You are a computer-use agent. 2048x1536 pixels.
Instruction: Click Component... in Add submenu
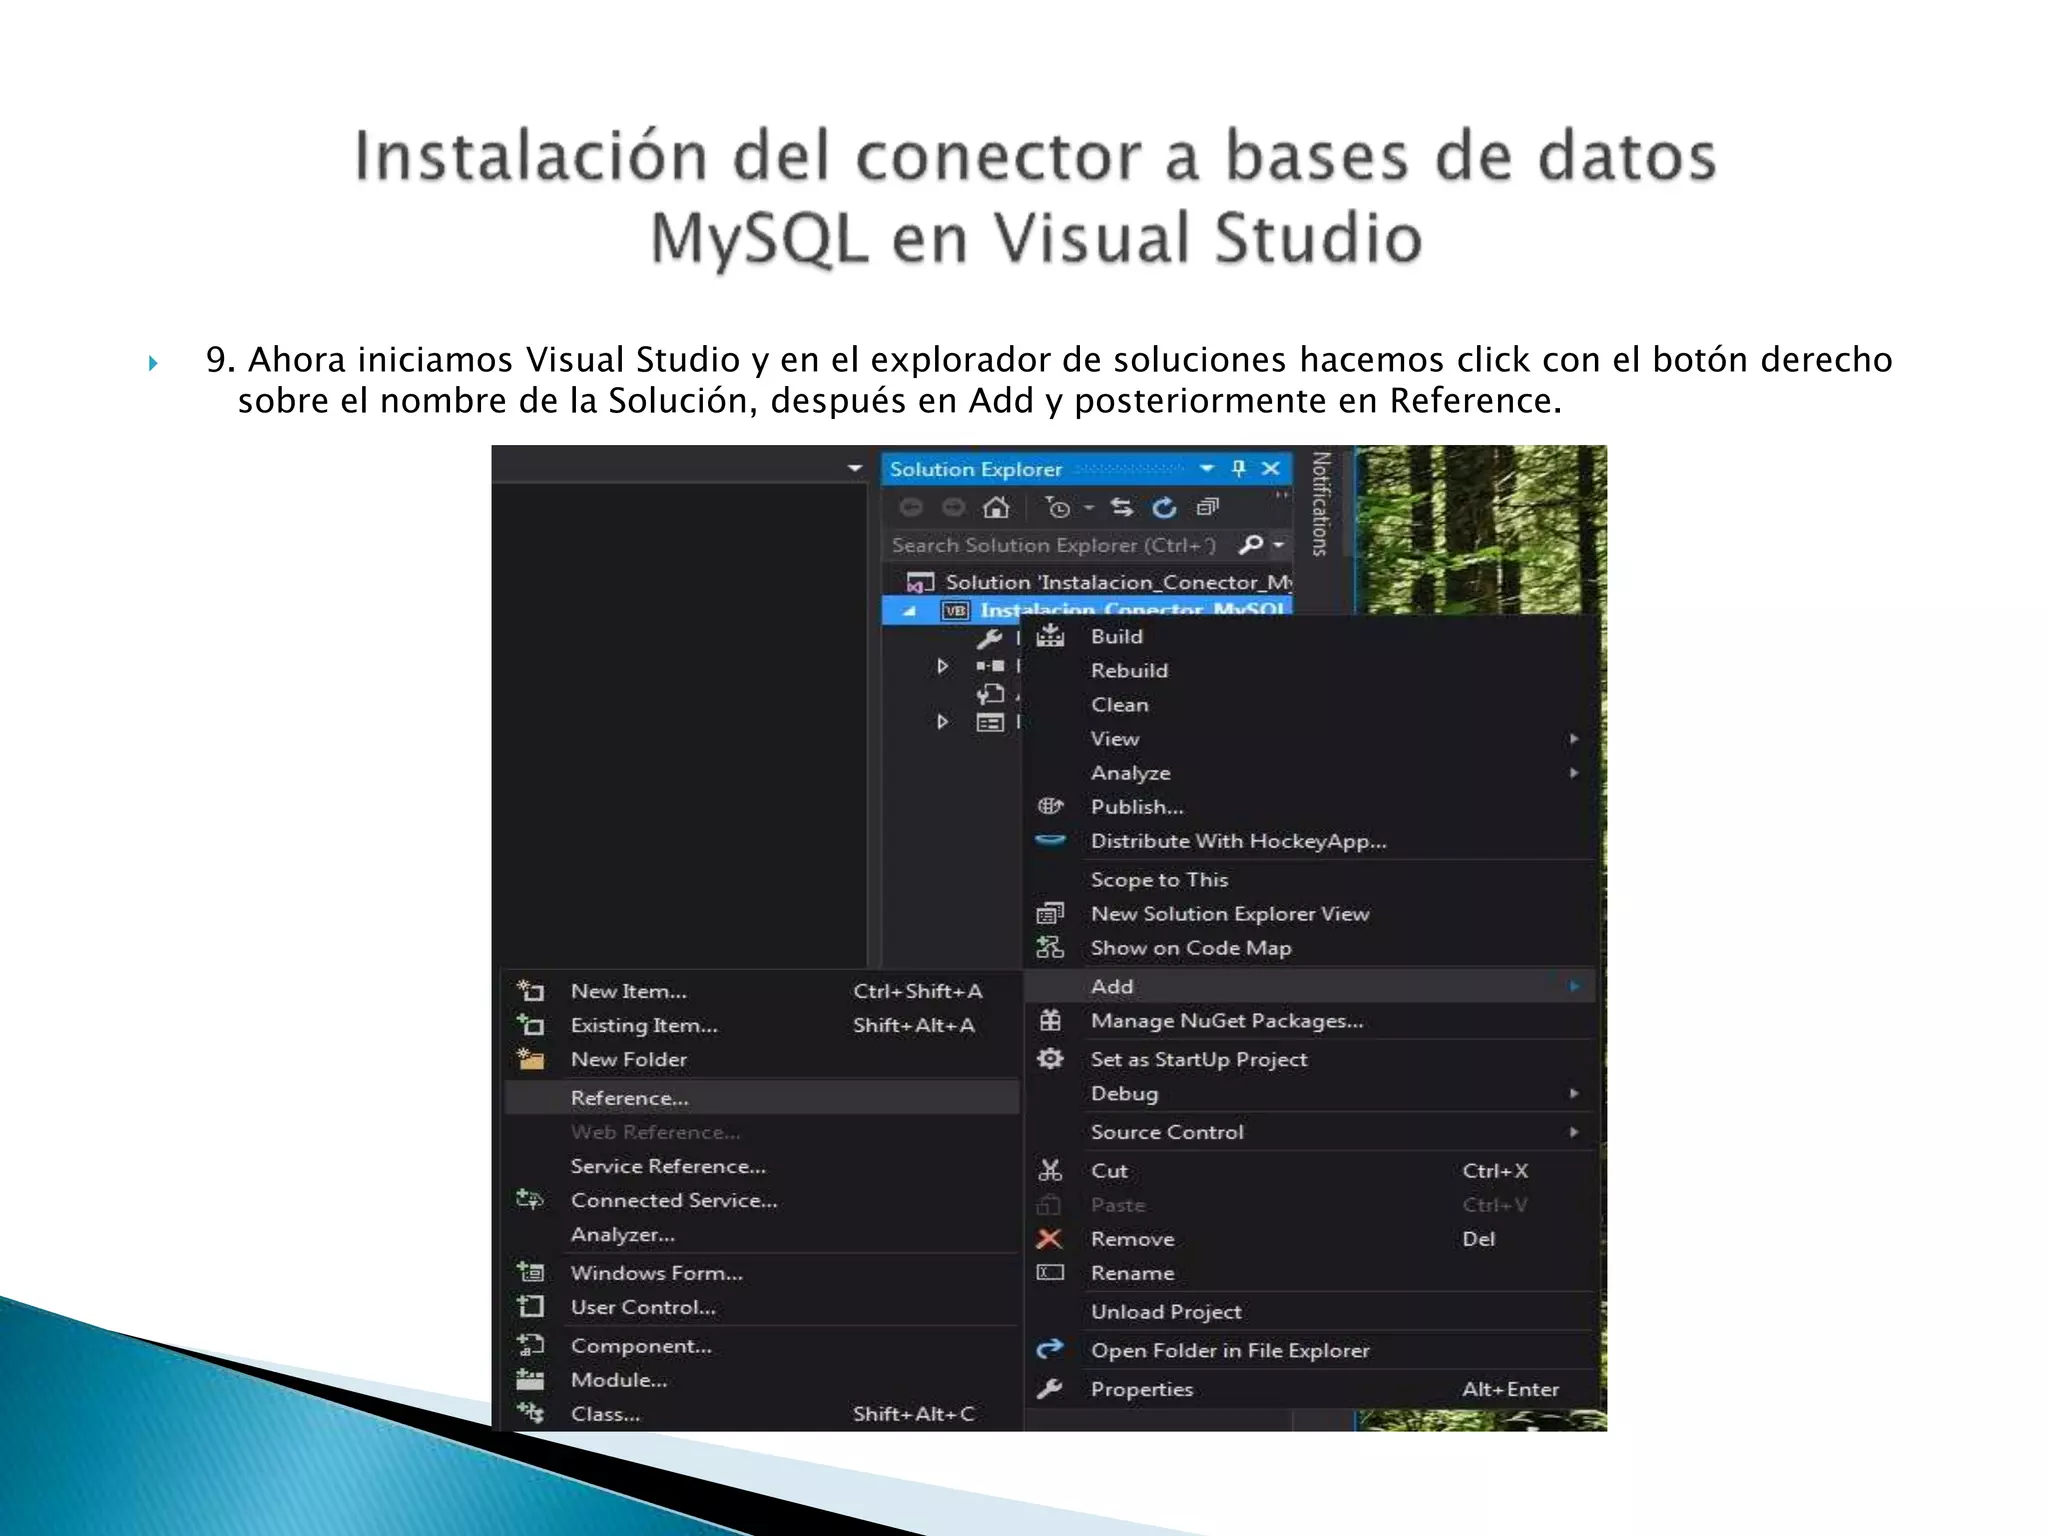[x=762, y=1346]
